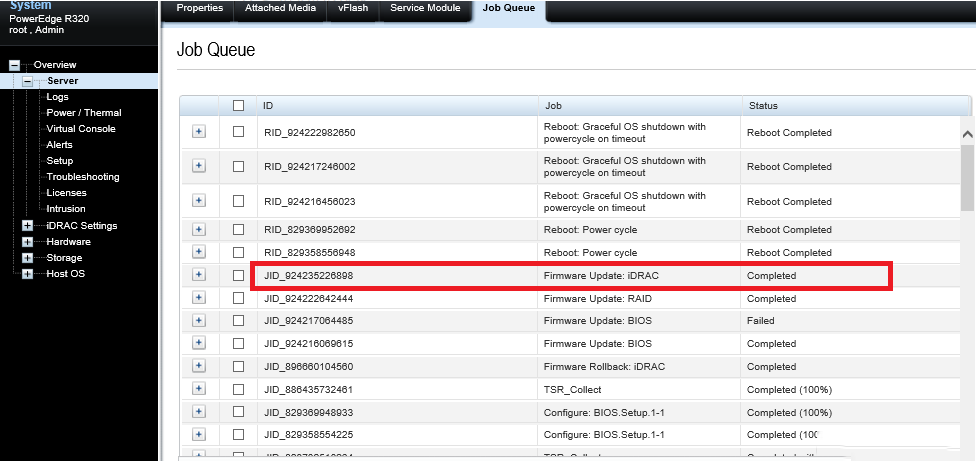The height and width of the screenshot is (461, 976).
Task: Check the box for failed job JID_924217064485
Action: pyautogui.click(x=238, y=321)
